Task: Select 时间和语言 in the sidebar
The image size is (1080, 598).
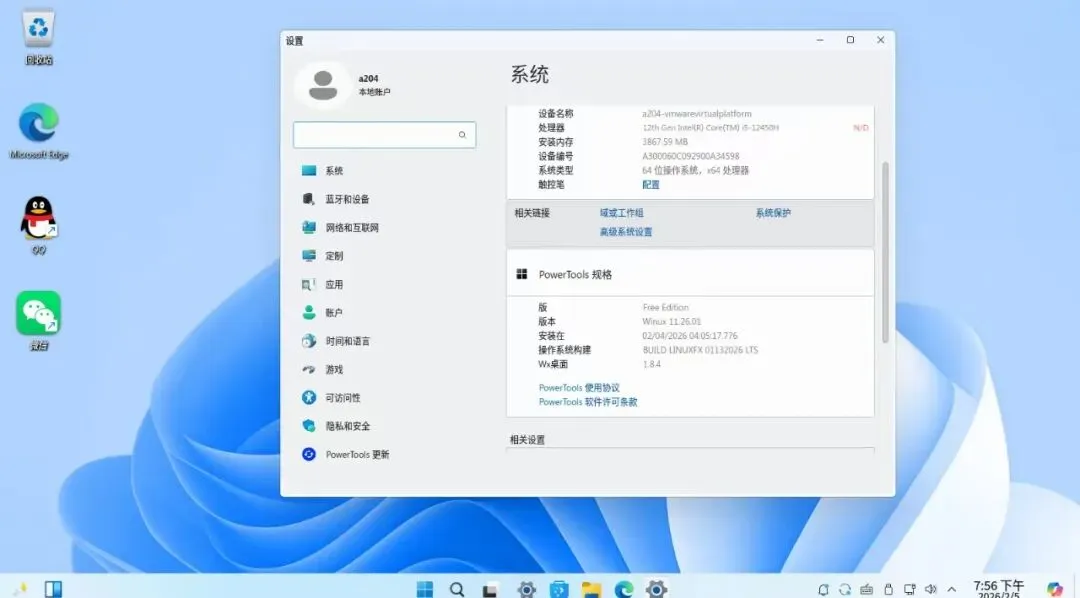Action: click(x=347, y=341)
